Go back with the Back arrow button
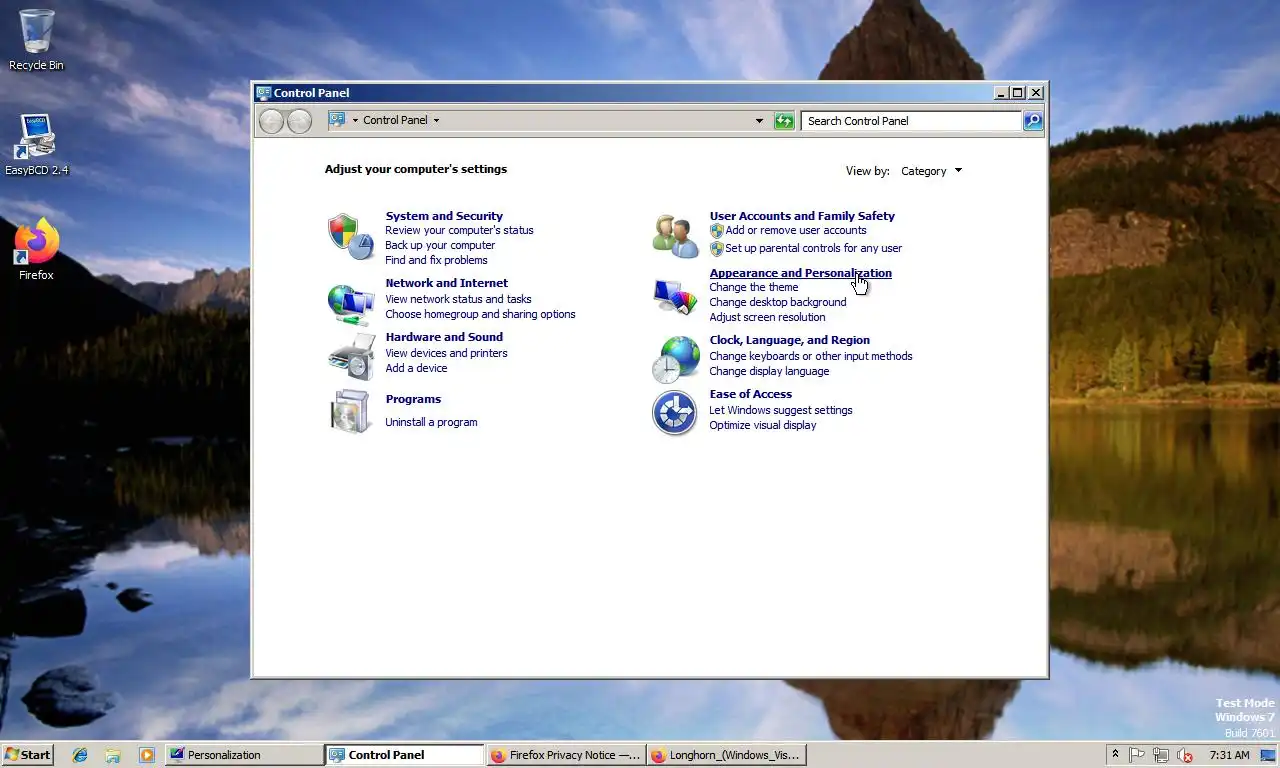This screenshot has width=1280, height=768. click(x=271, y=121)
